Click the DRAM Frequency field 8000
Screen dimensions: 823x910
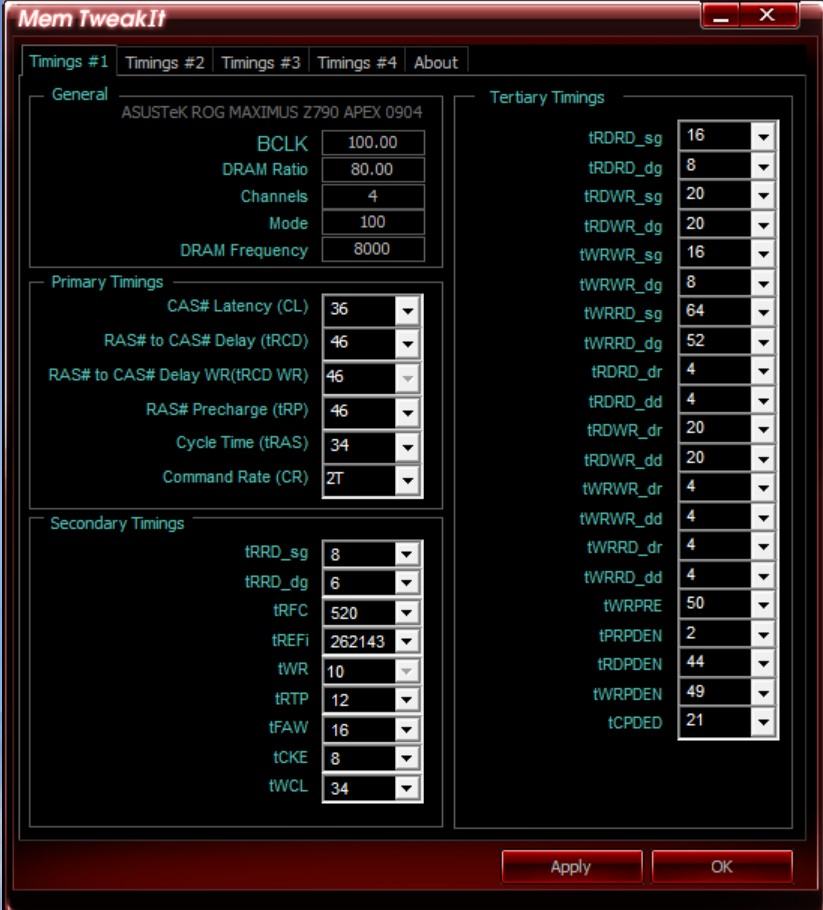[373, 249]
